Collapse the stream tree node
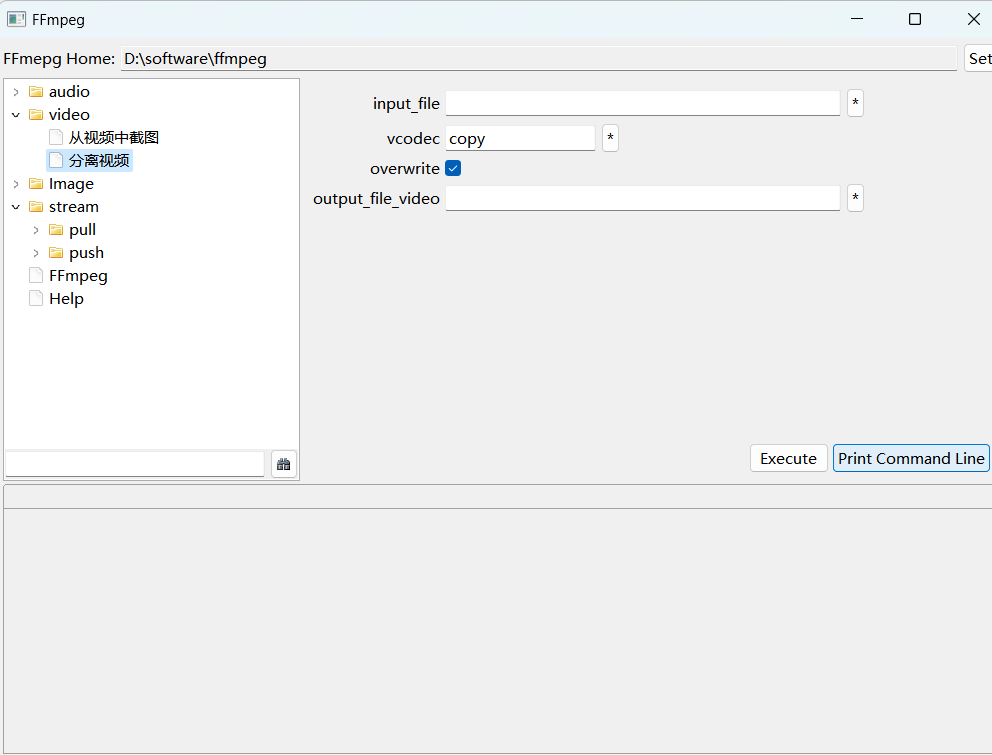 pyautogui.click(x=16, y=207)
